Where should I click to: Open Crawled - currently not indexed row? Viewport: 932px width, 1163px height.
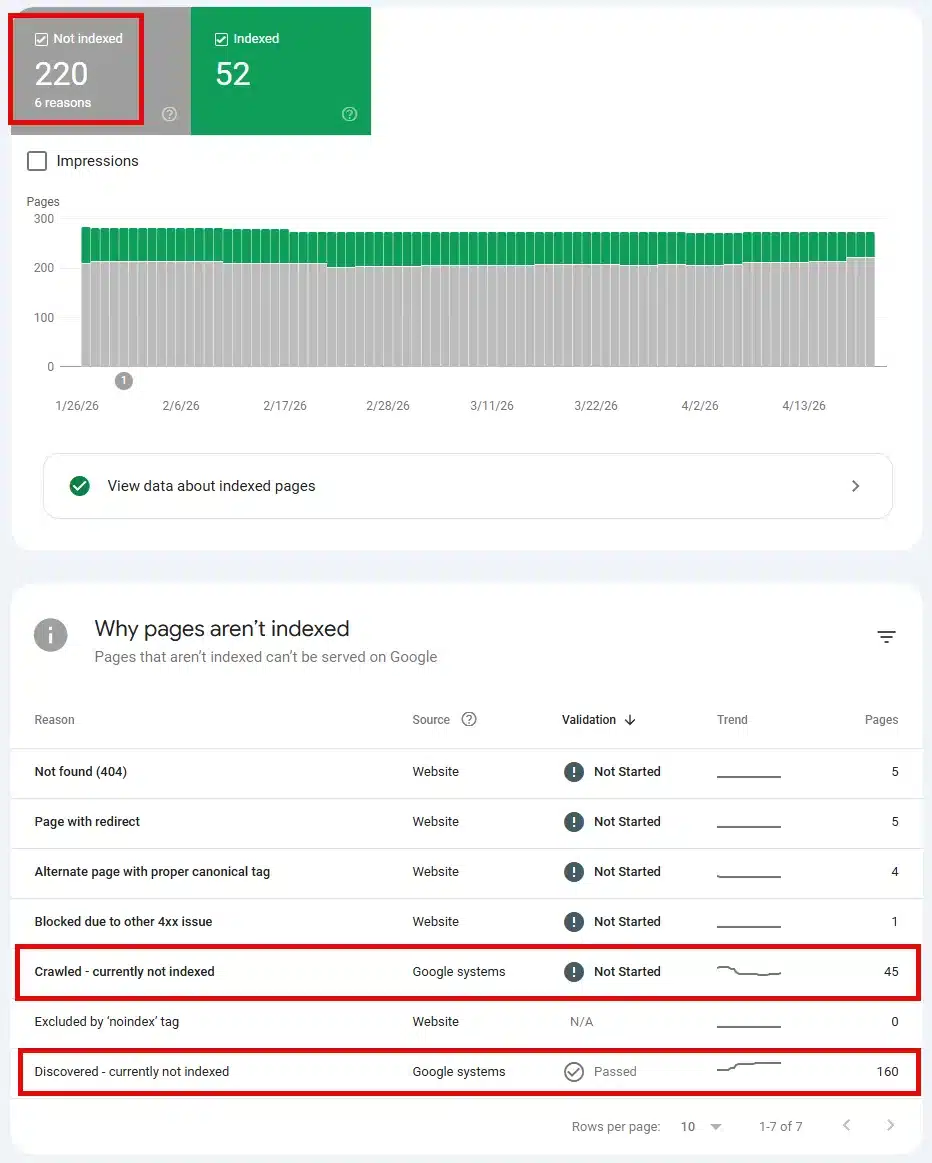tap(466, 972)
